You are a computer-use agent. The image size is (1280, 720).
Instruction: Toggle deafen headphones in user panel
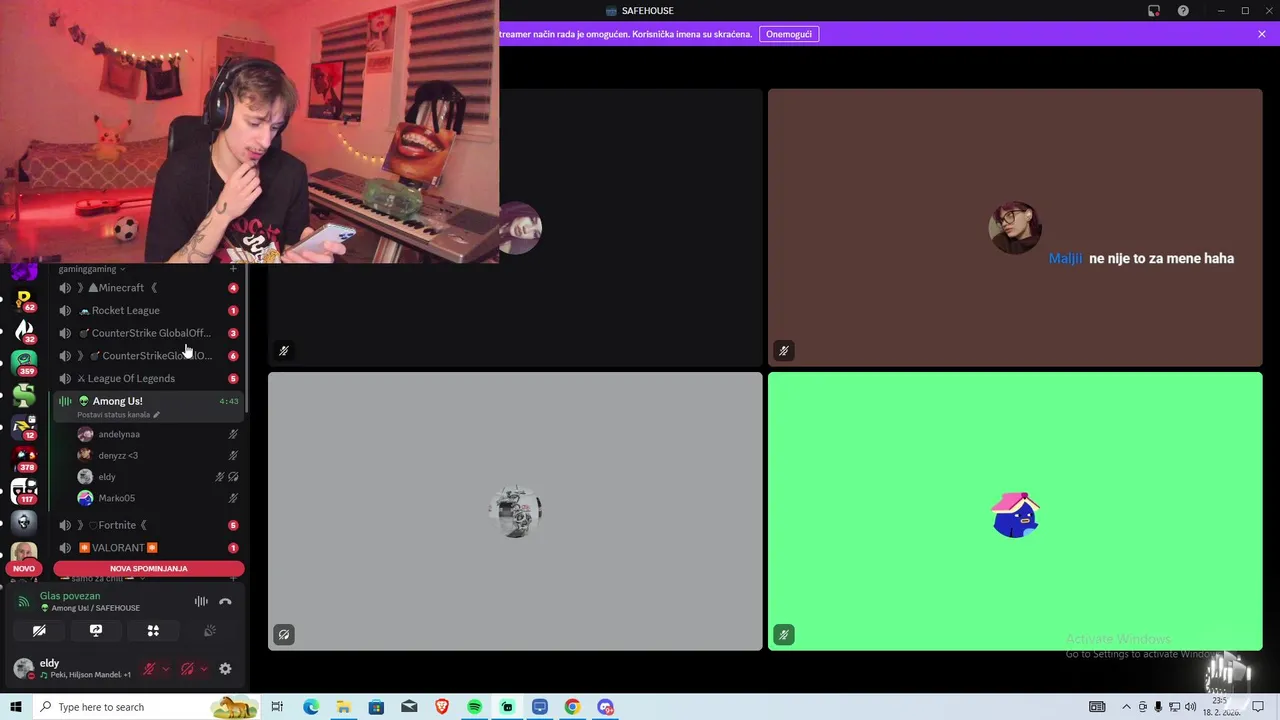(x=187, y=669)
